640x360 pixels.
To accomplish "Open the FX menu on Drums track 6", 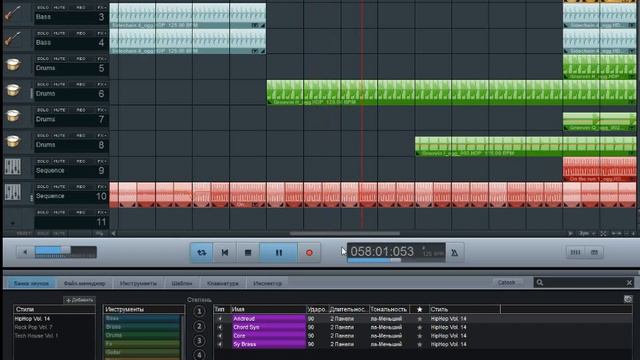I will (102, 84).
